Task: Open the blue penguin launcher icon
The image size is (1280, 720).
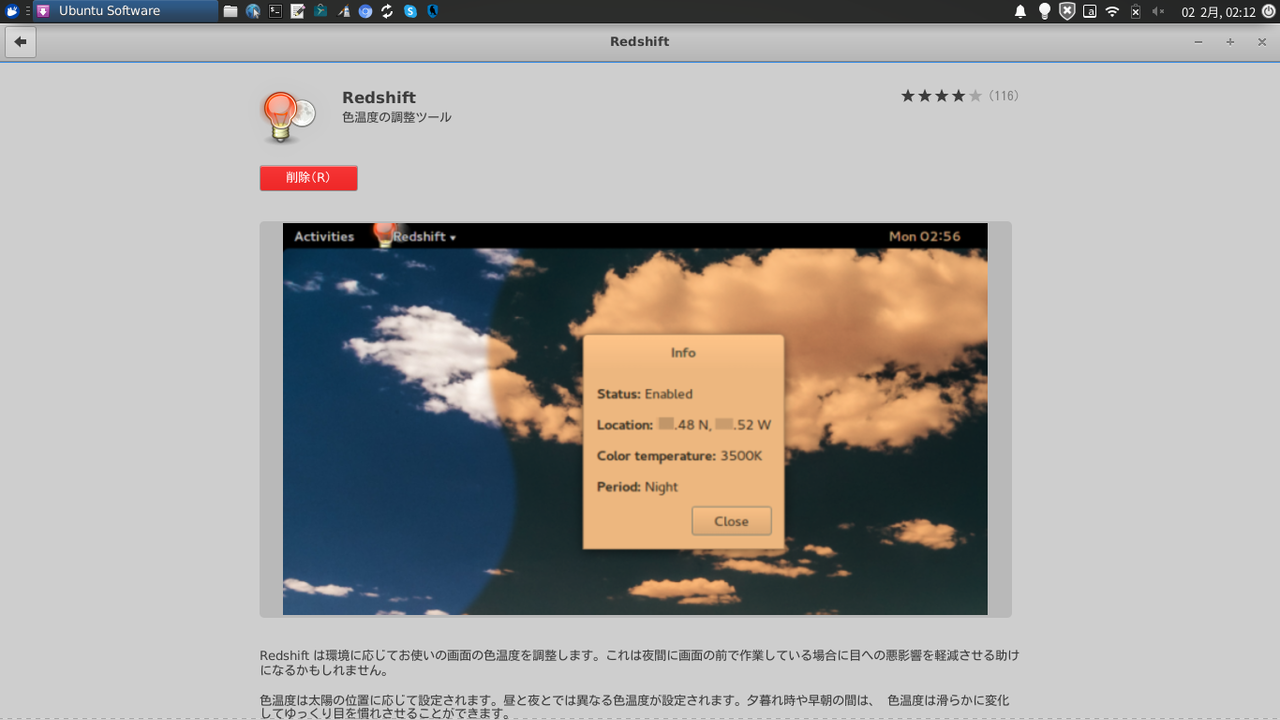Action: [x=433, y=12]
